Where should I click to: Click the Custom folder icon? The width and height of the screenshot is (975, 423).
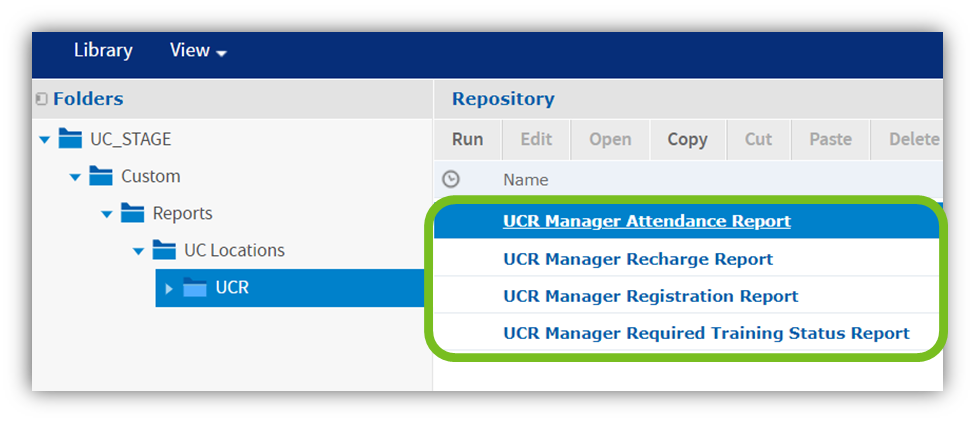pyautogui.click(x=102, y=176)
